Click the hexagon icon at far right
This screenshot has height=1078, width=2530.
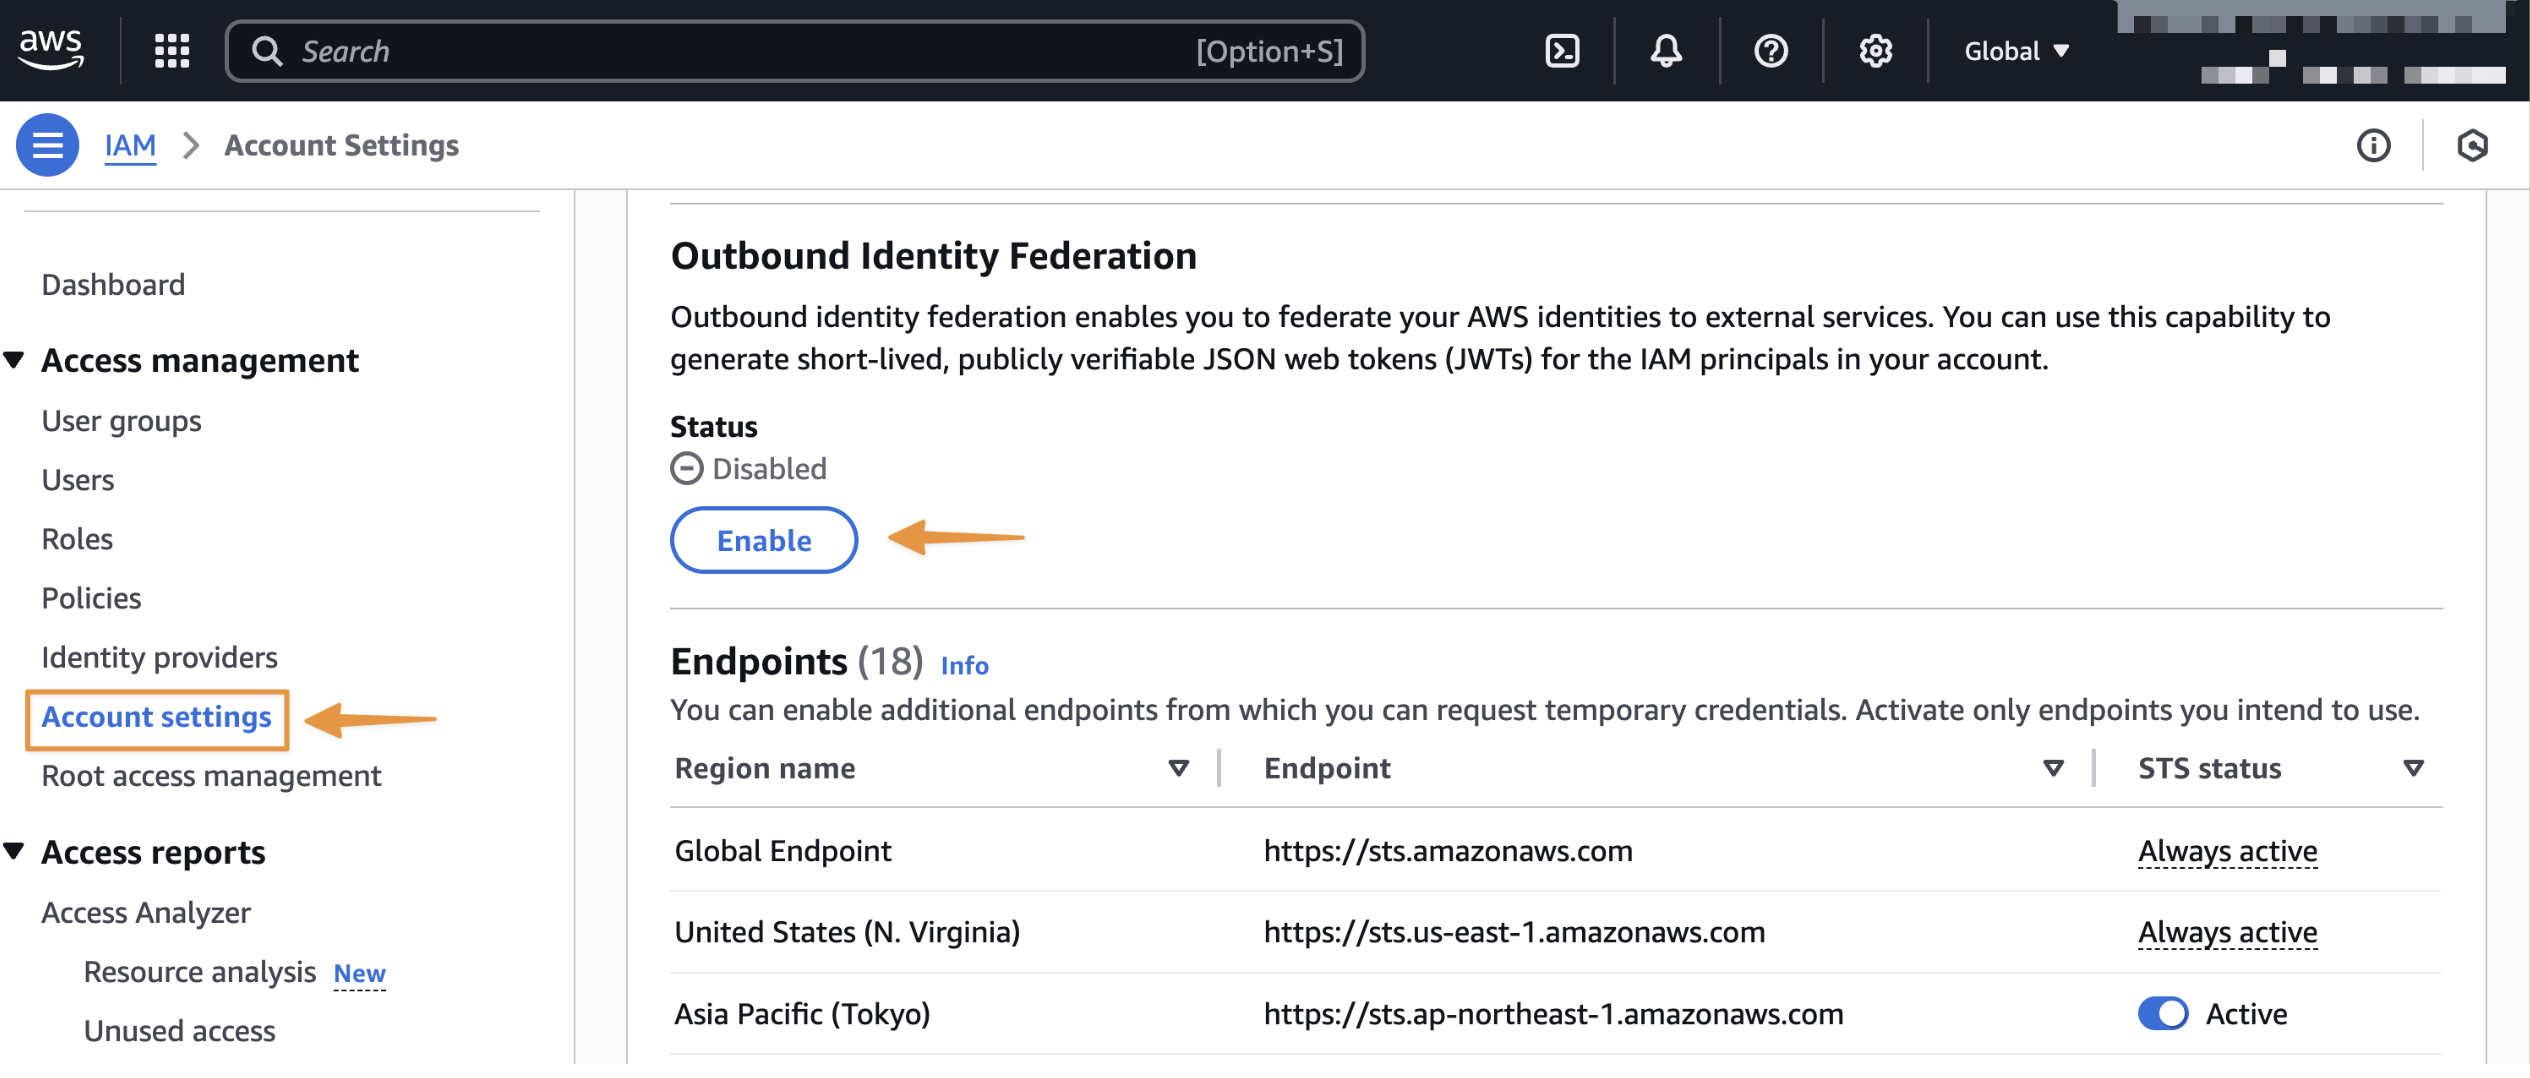coord(2472,146)
